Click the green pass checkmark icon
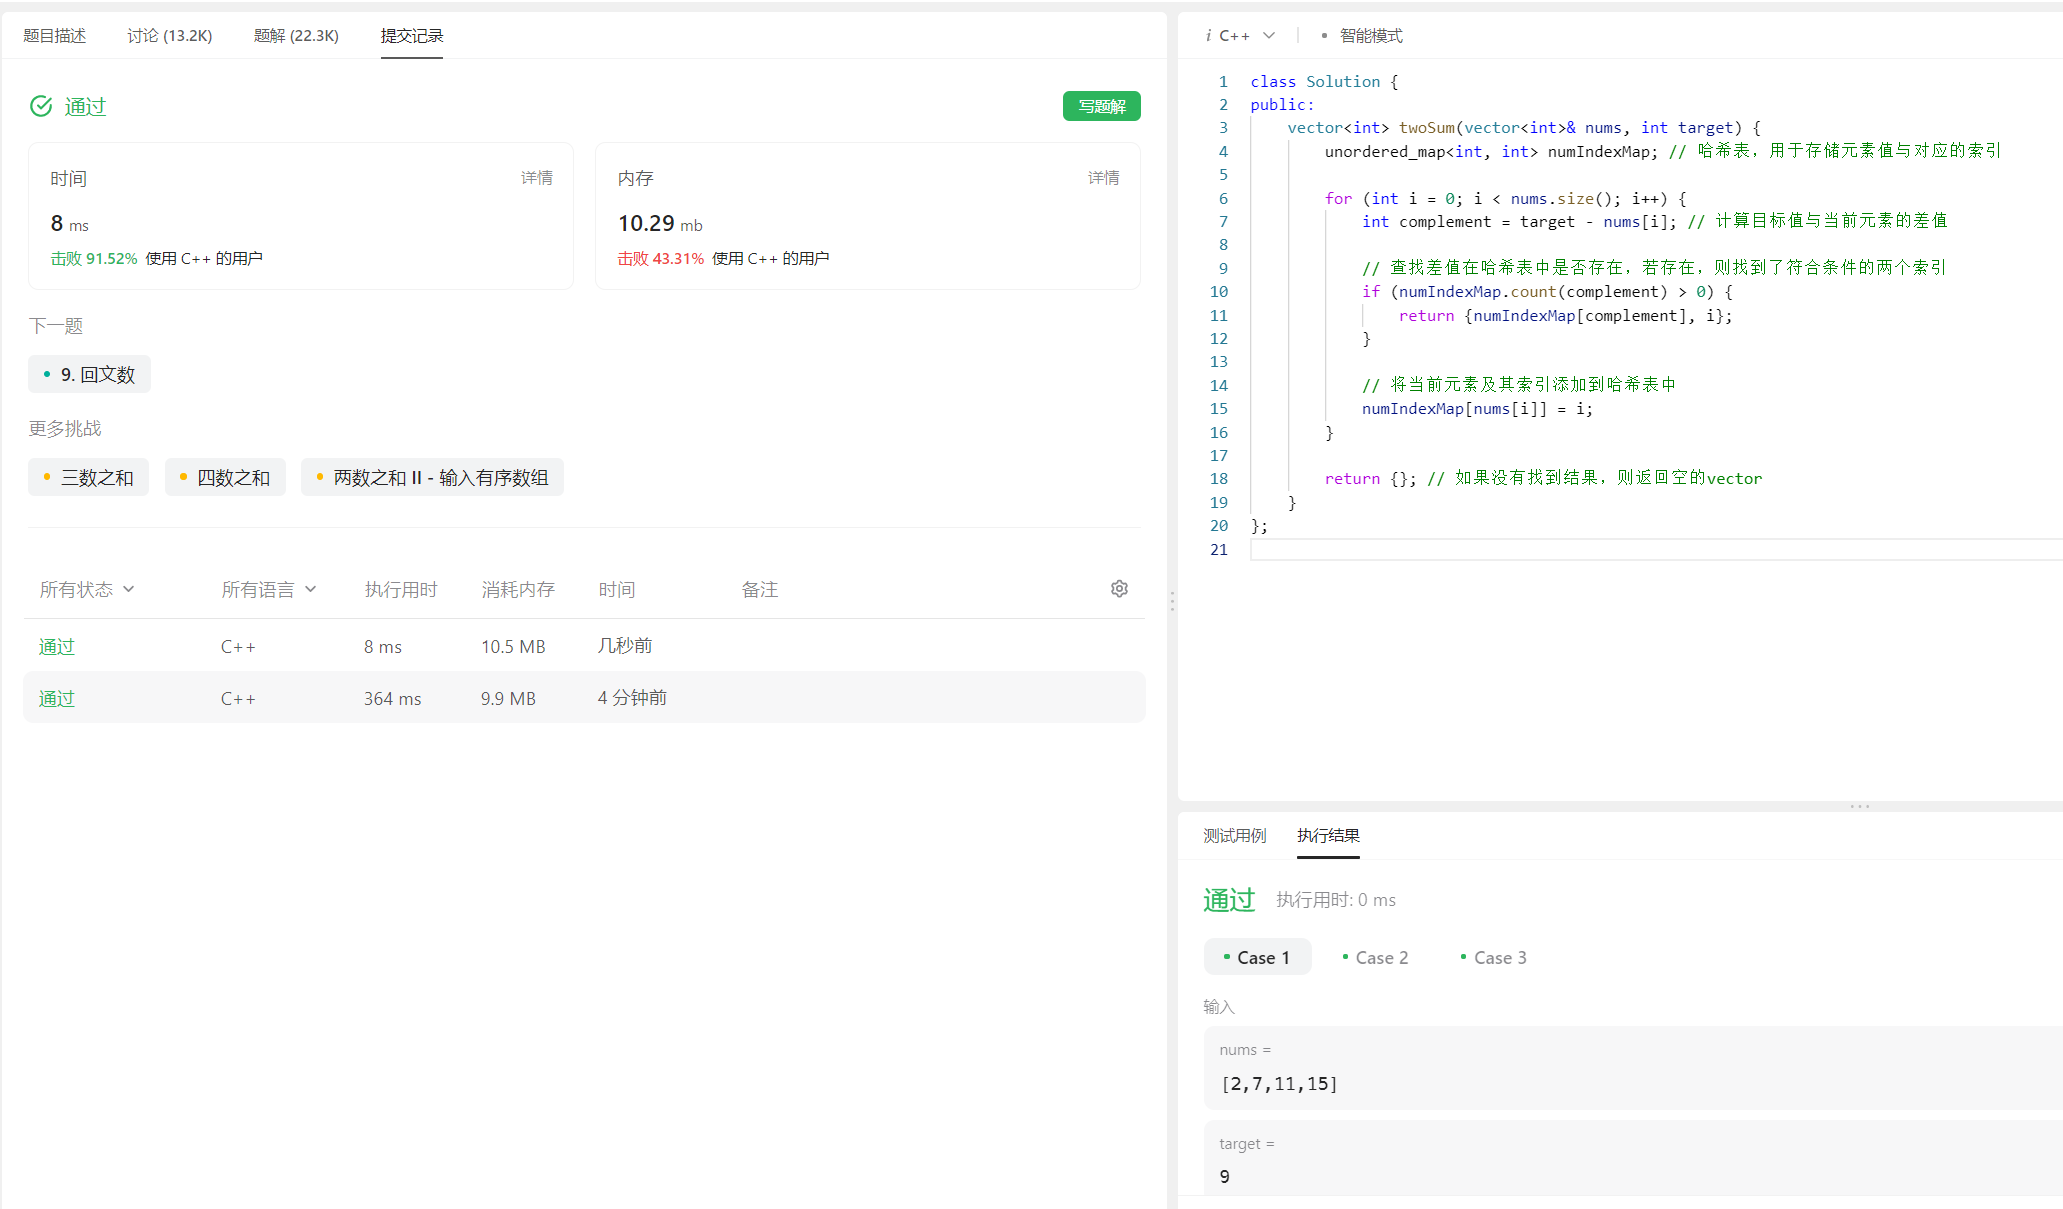 (41, 106)
